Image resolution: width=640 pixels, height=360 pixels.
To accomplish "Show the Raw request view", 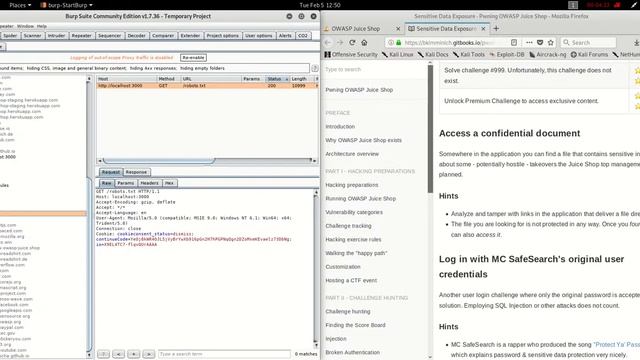I will [107, 183].
